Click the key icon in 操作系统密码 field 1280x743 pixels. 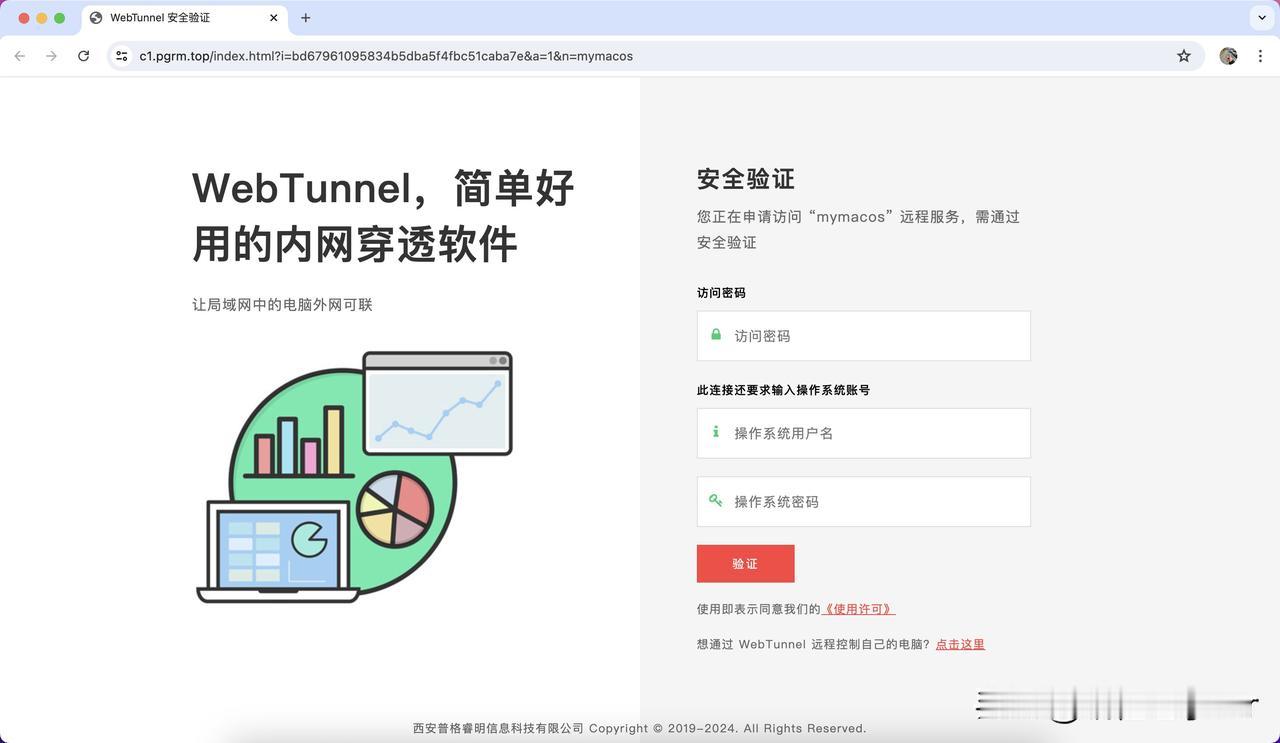716,500
